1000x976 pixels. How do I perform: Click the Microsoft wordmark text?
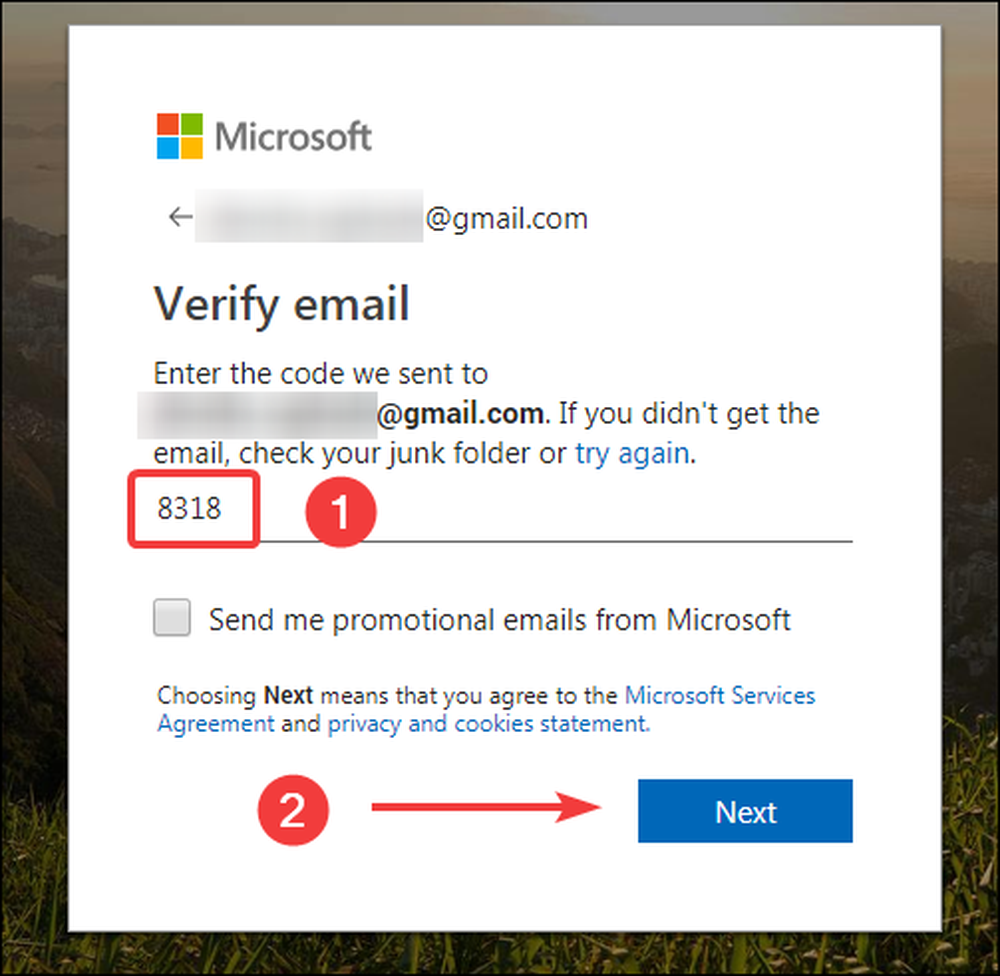[x=293, y=137]
